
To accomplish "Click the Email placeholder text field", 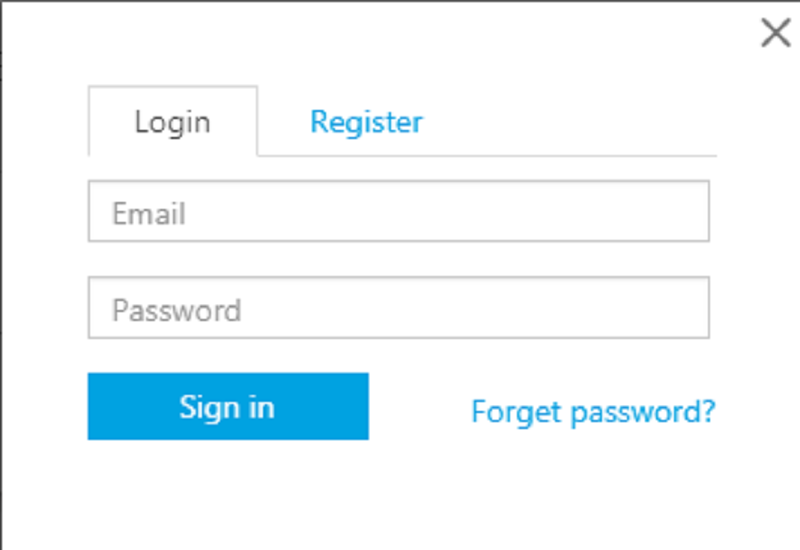I will pyautogui.click(x=398, y=211).
